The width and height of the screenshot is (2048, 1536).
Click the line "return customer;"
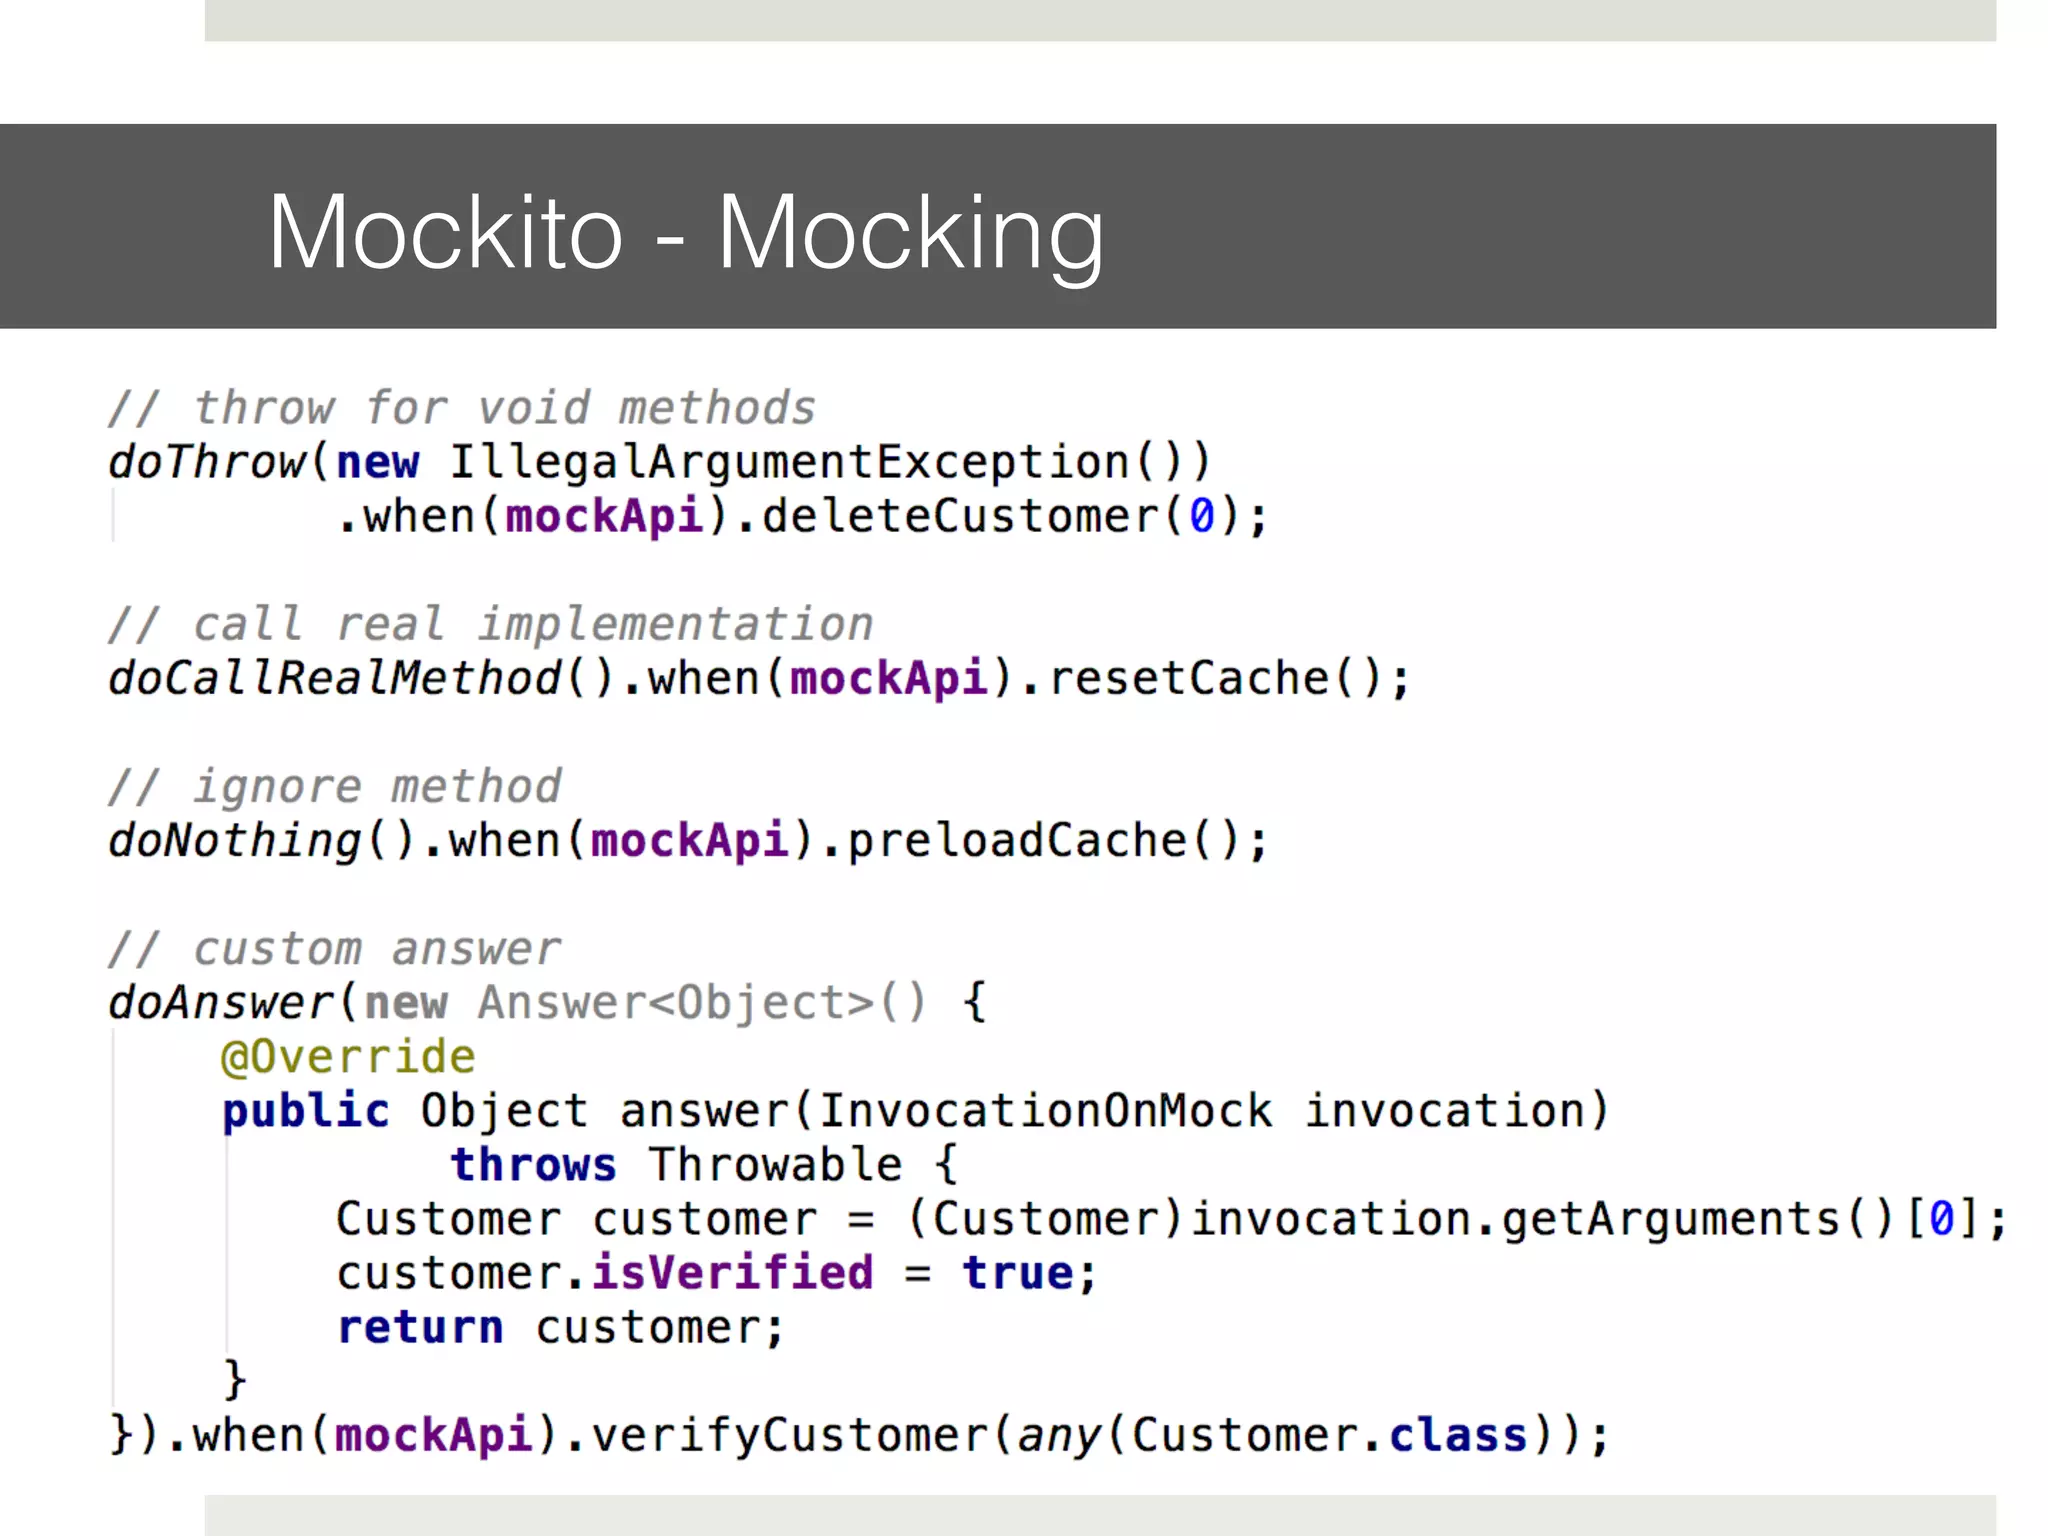(x=561, y=1327)
